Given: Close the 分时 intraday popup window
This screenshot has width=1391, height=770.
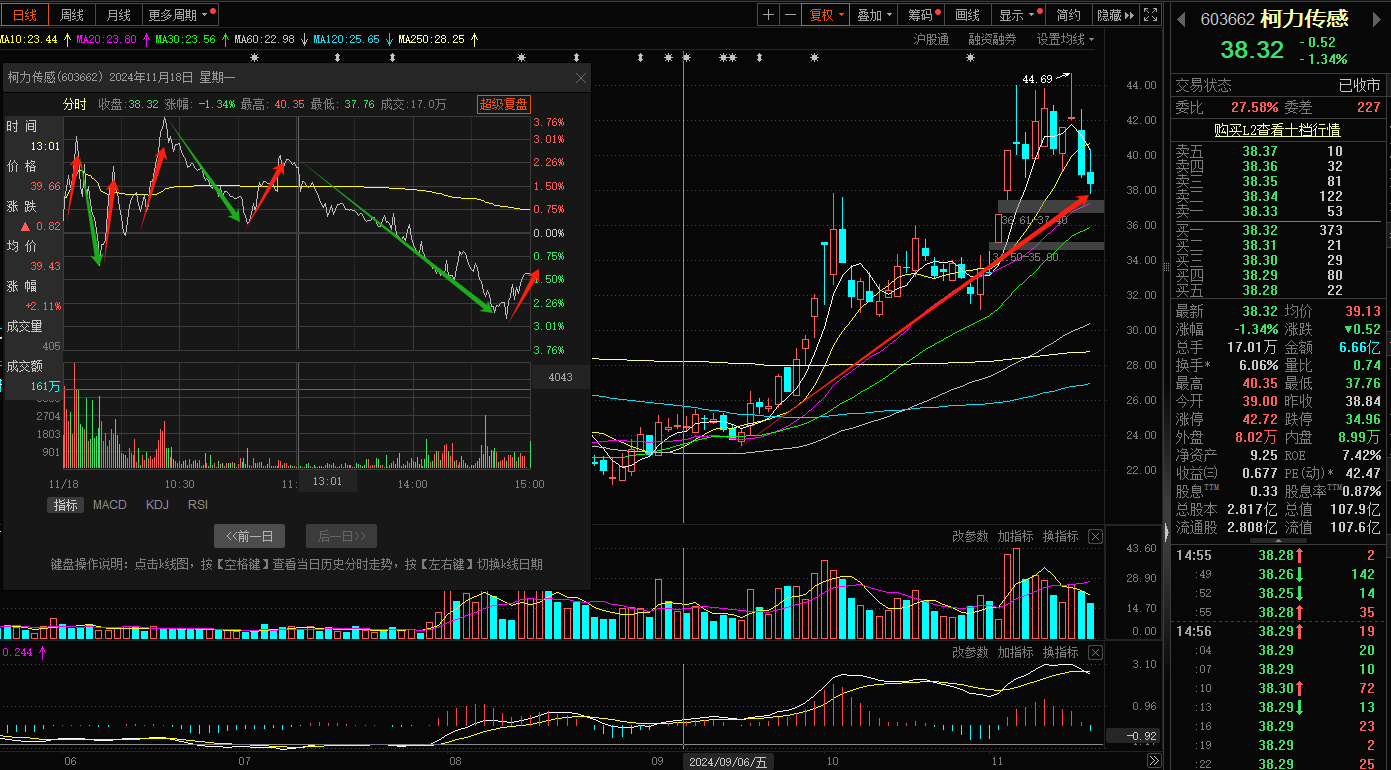Looking at the screenshot, I should [x=581, y=78].
